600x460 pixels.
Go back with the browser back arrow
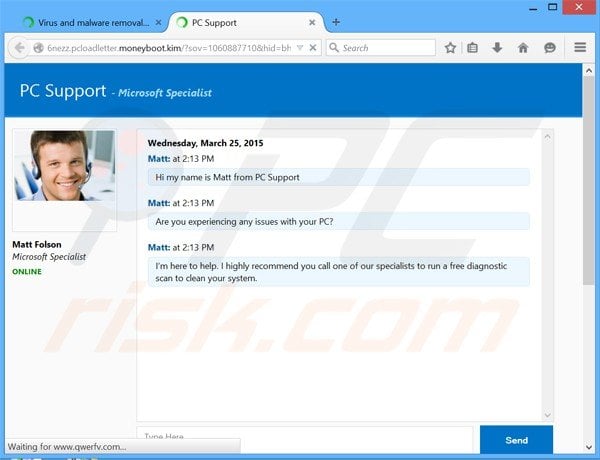point(19,48)
